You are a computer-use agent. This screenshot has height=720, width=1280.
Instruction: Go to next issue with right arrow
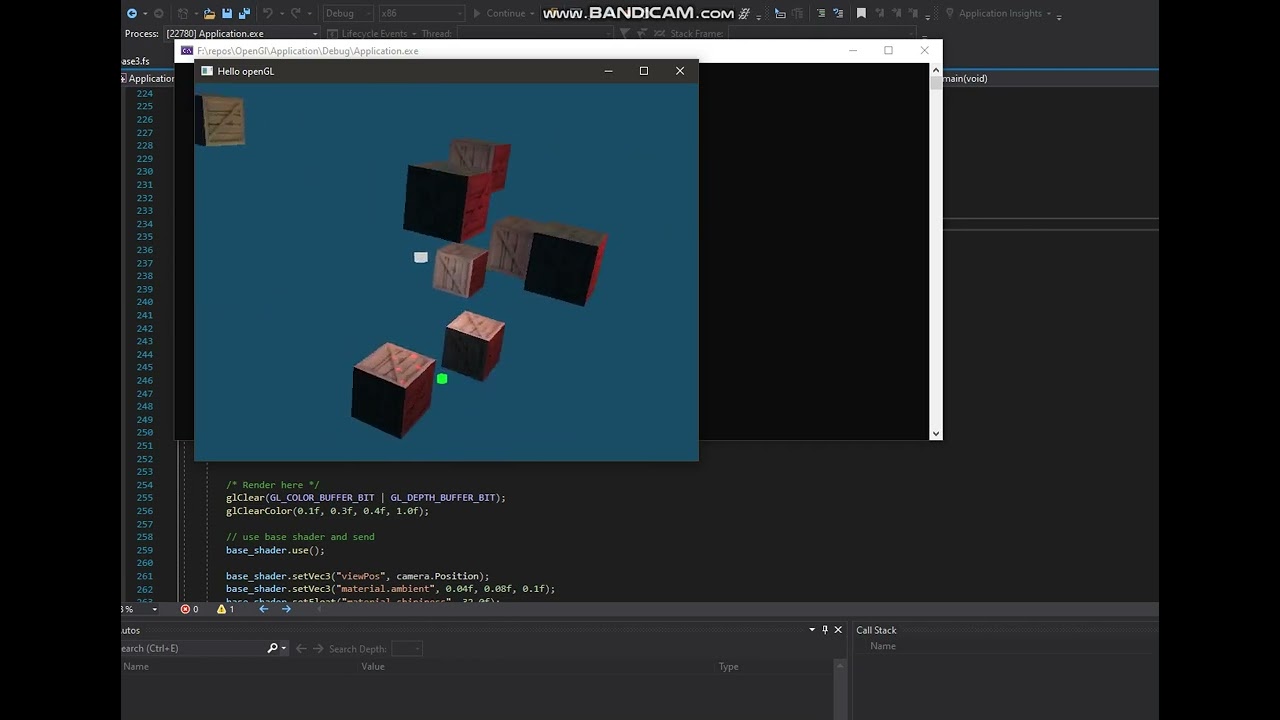[286, 609]
